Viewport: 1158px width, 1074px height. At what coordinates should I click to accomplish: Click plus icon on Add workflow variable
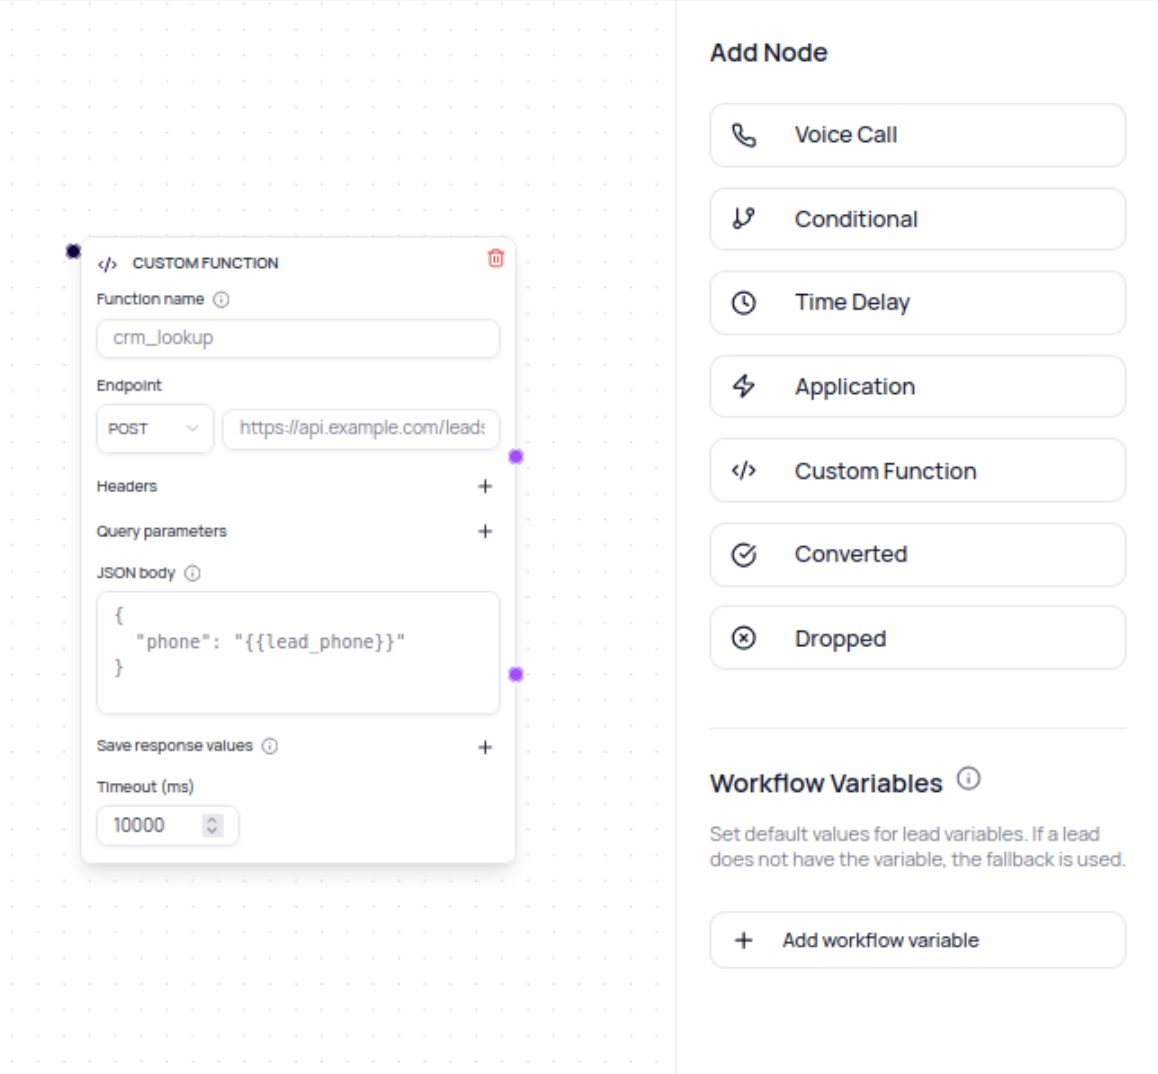pos(744,940)
